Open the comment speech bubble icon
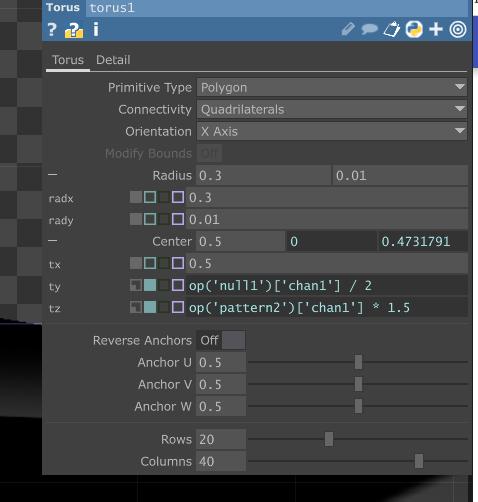478x502 pixels. [369, 29]
